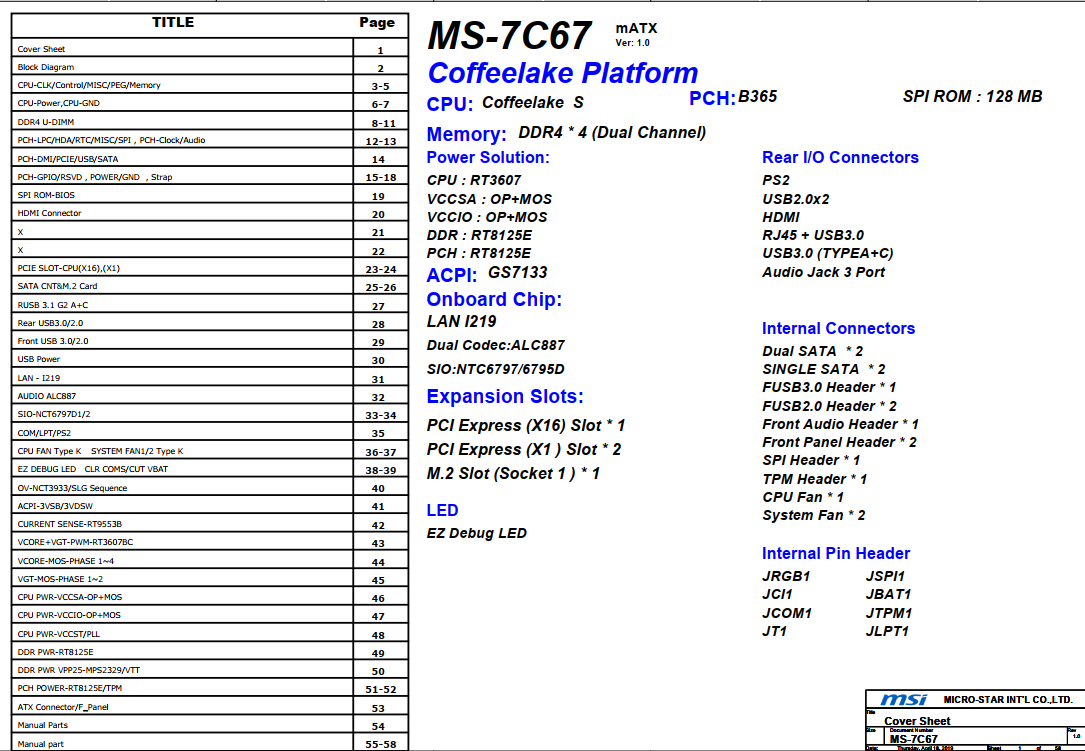Select the 'AUDIO ALC887' entry
The width and height of the screenshot is (1085, 751).
(x=210, y=396)
